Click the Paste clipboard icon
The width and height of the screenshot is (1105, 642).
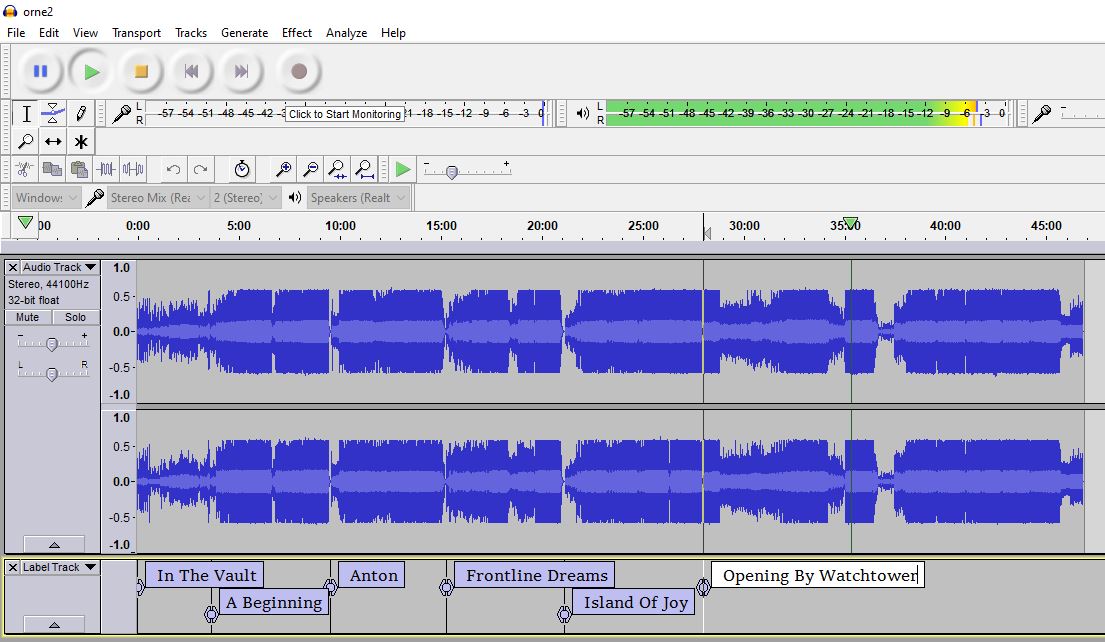[x=79, y=169]
